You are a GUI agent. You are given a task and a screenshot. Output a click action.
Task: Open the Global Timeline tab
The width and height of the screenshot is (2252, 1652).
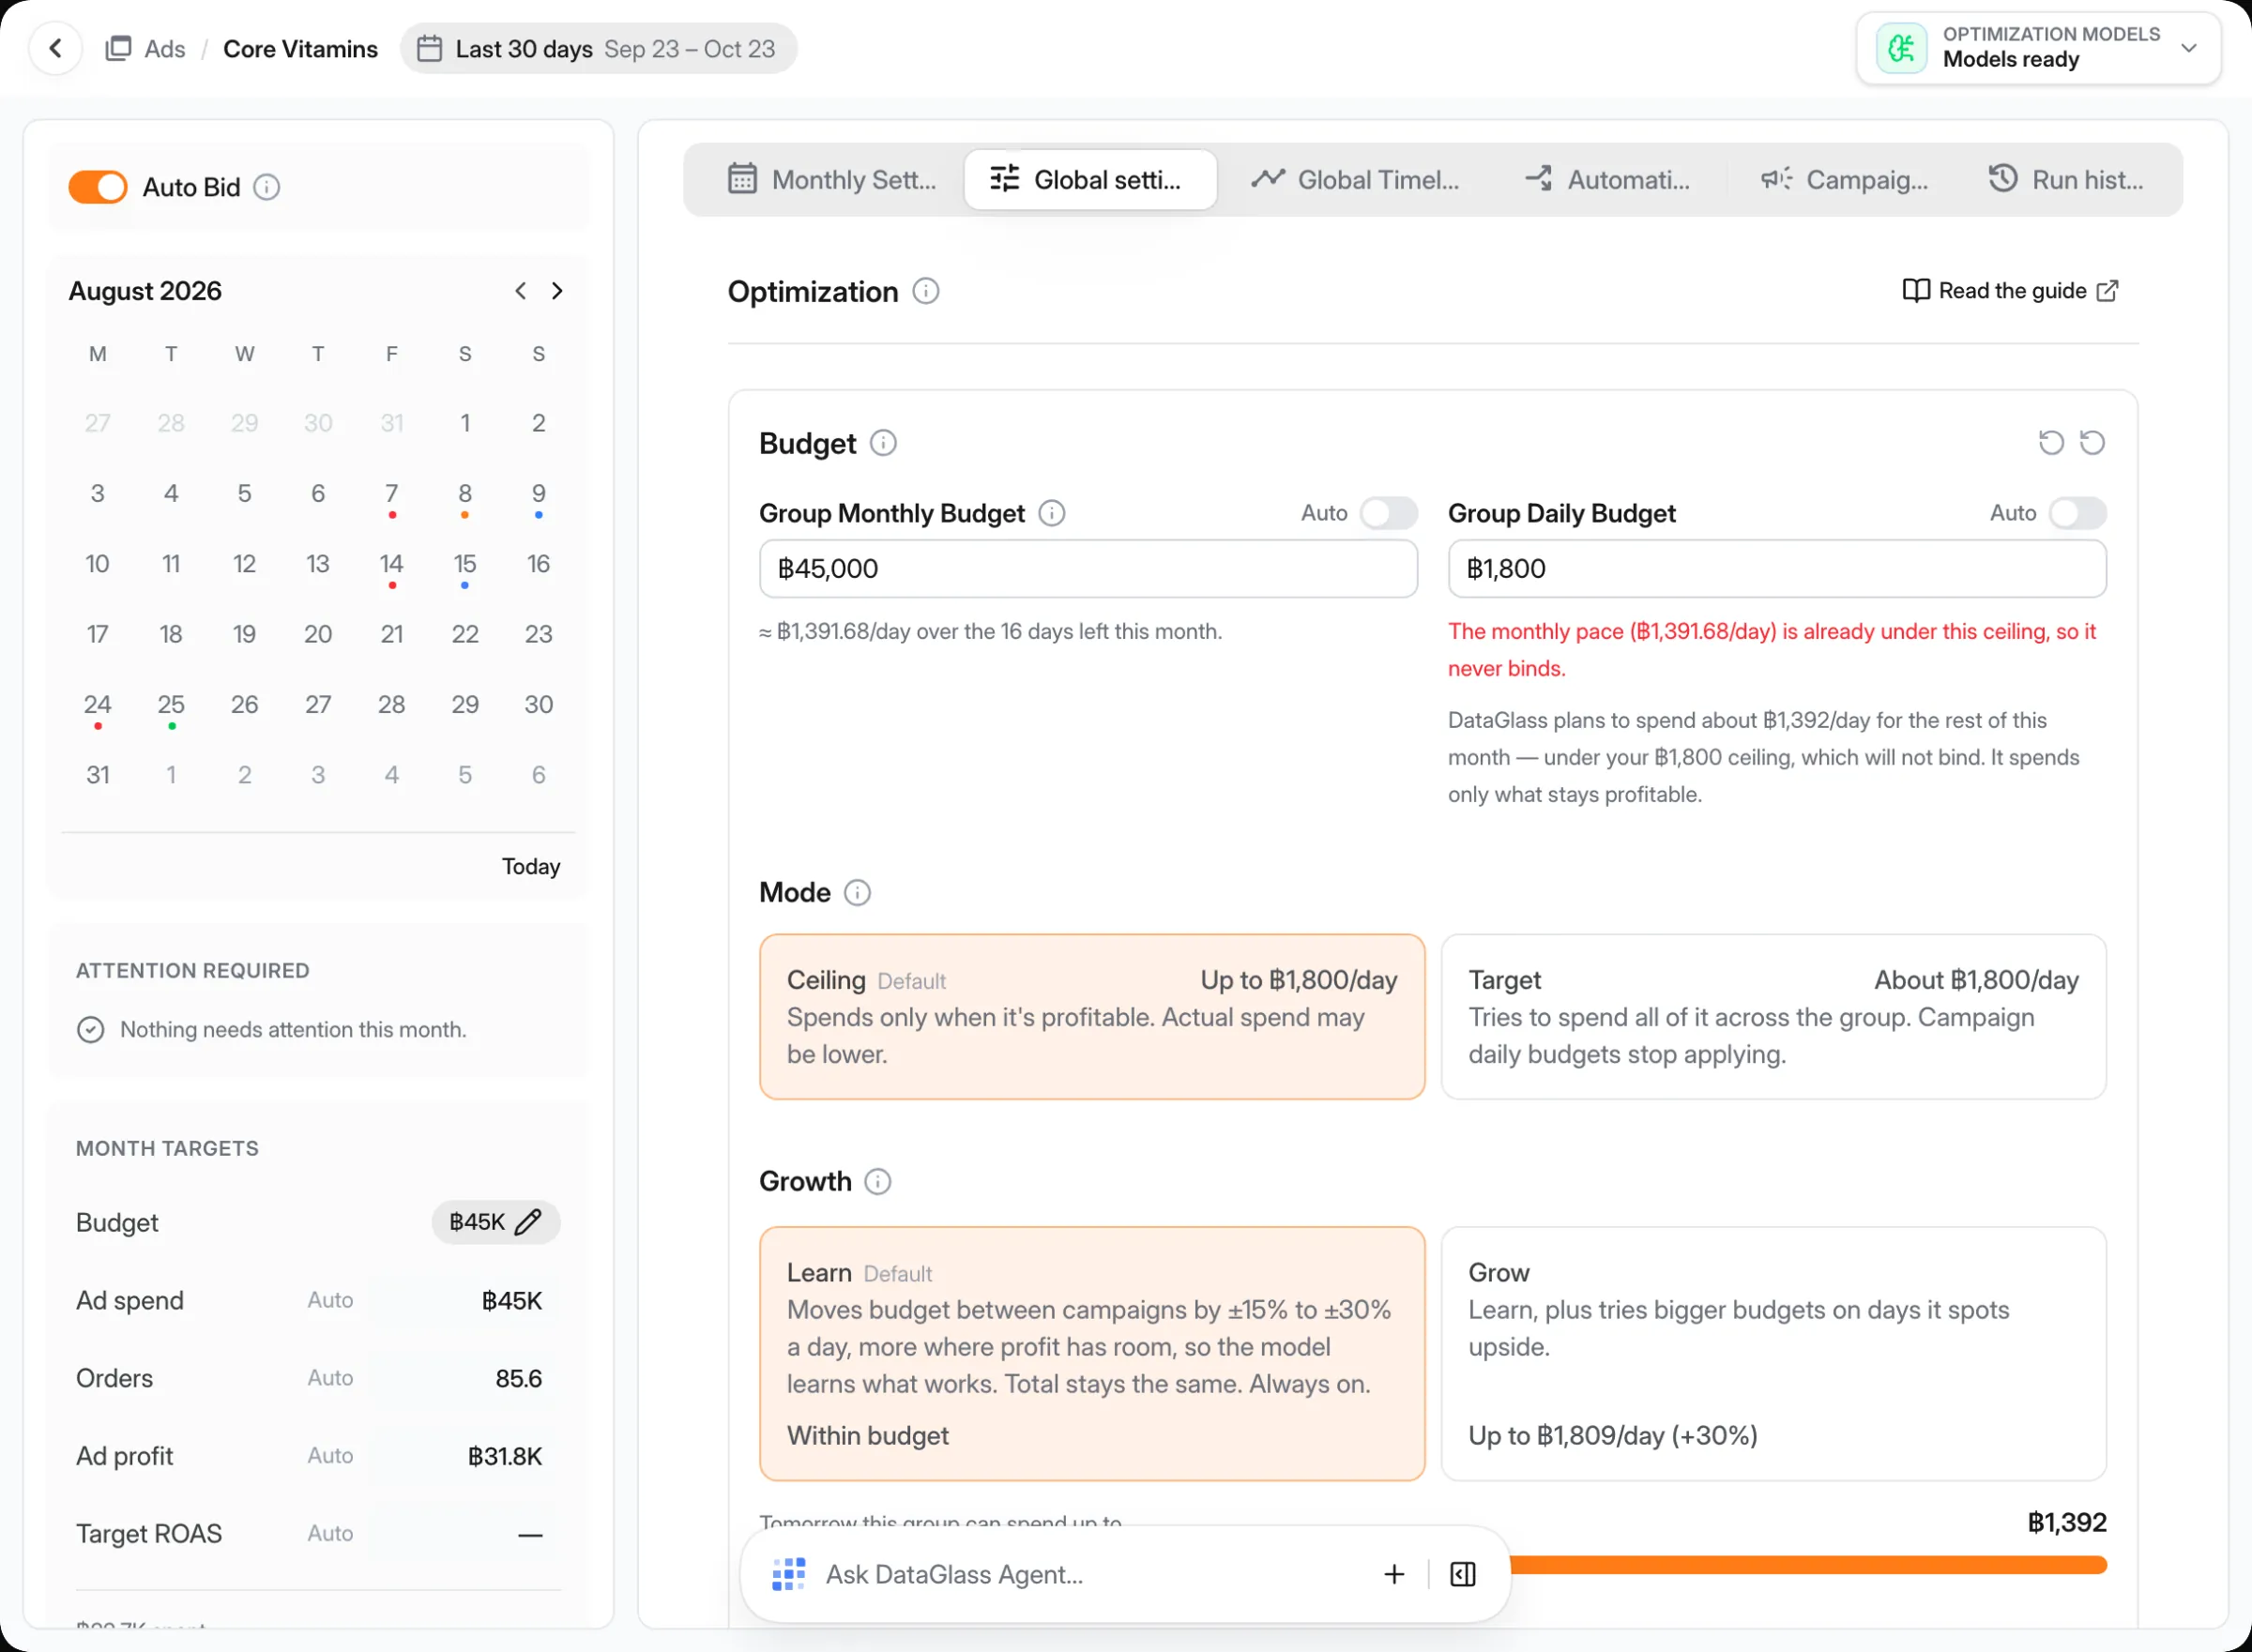pos(1355,180)
